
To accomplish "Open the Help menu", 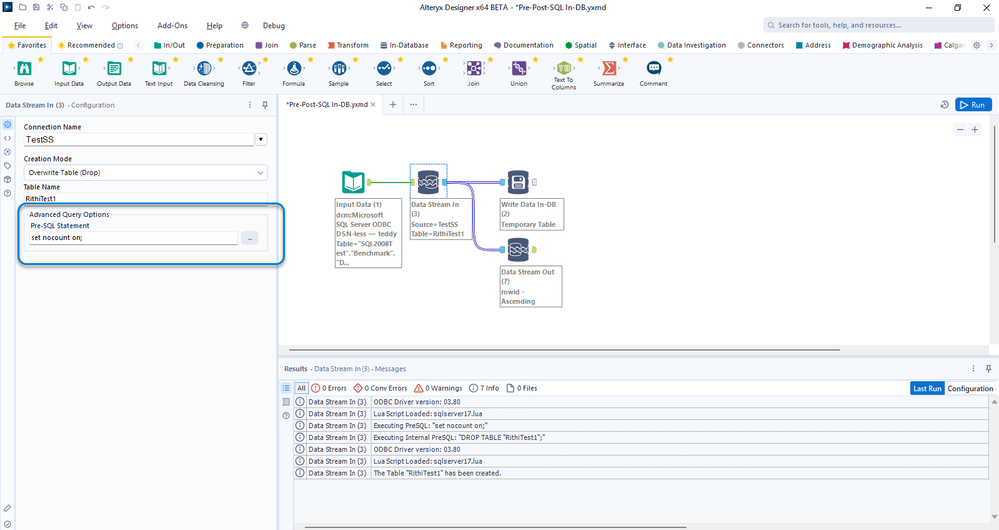I will click(x=214, y=25).
